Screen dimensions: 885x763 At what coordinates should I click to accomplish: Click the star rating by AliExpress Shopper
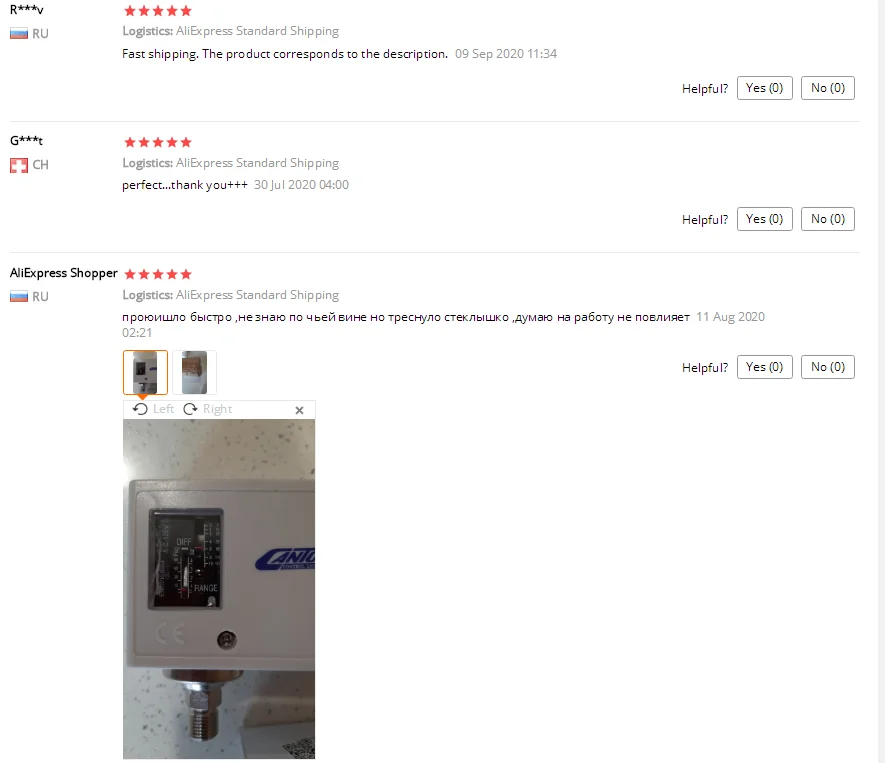(x=158, y=274)
